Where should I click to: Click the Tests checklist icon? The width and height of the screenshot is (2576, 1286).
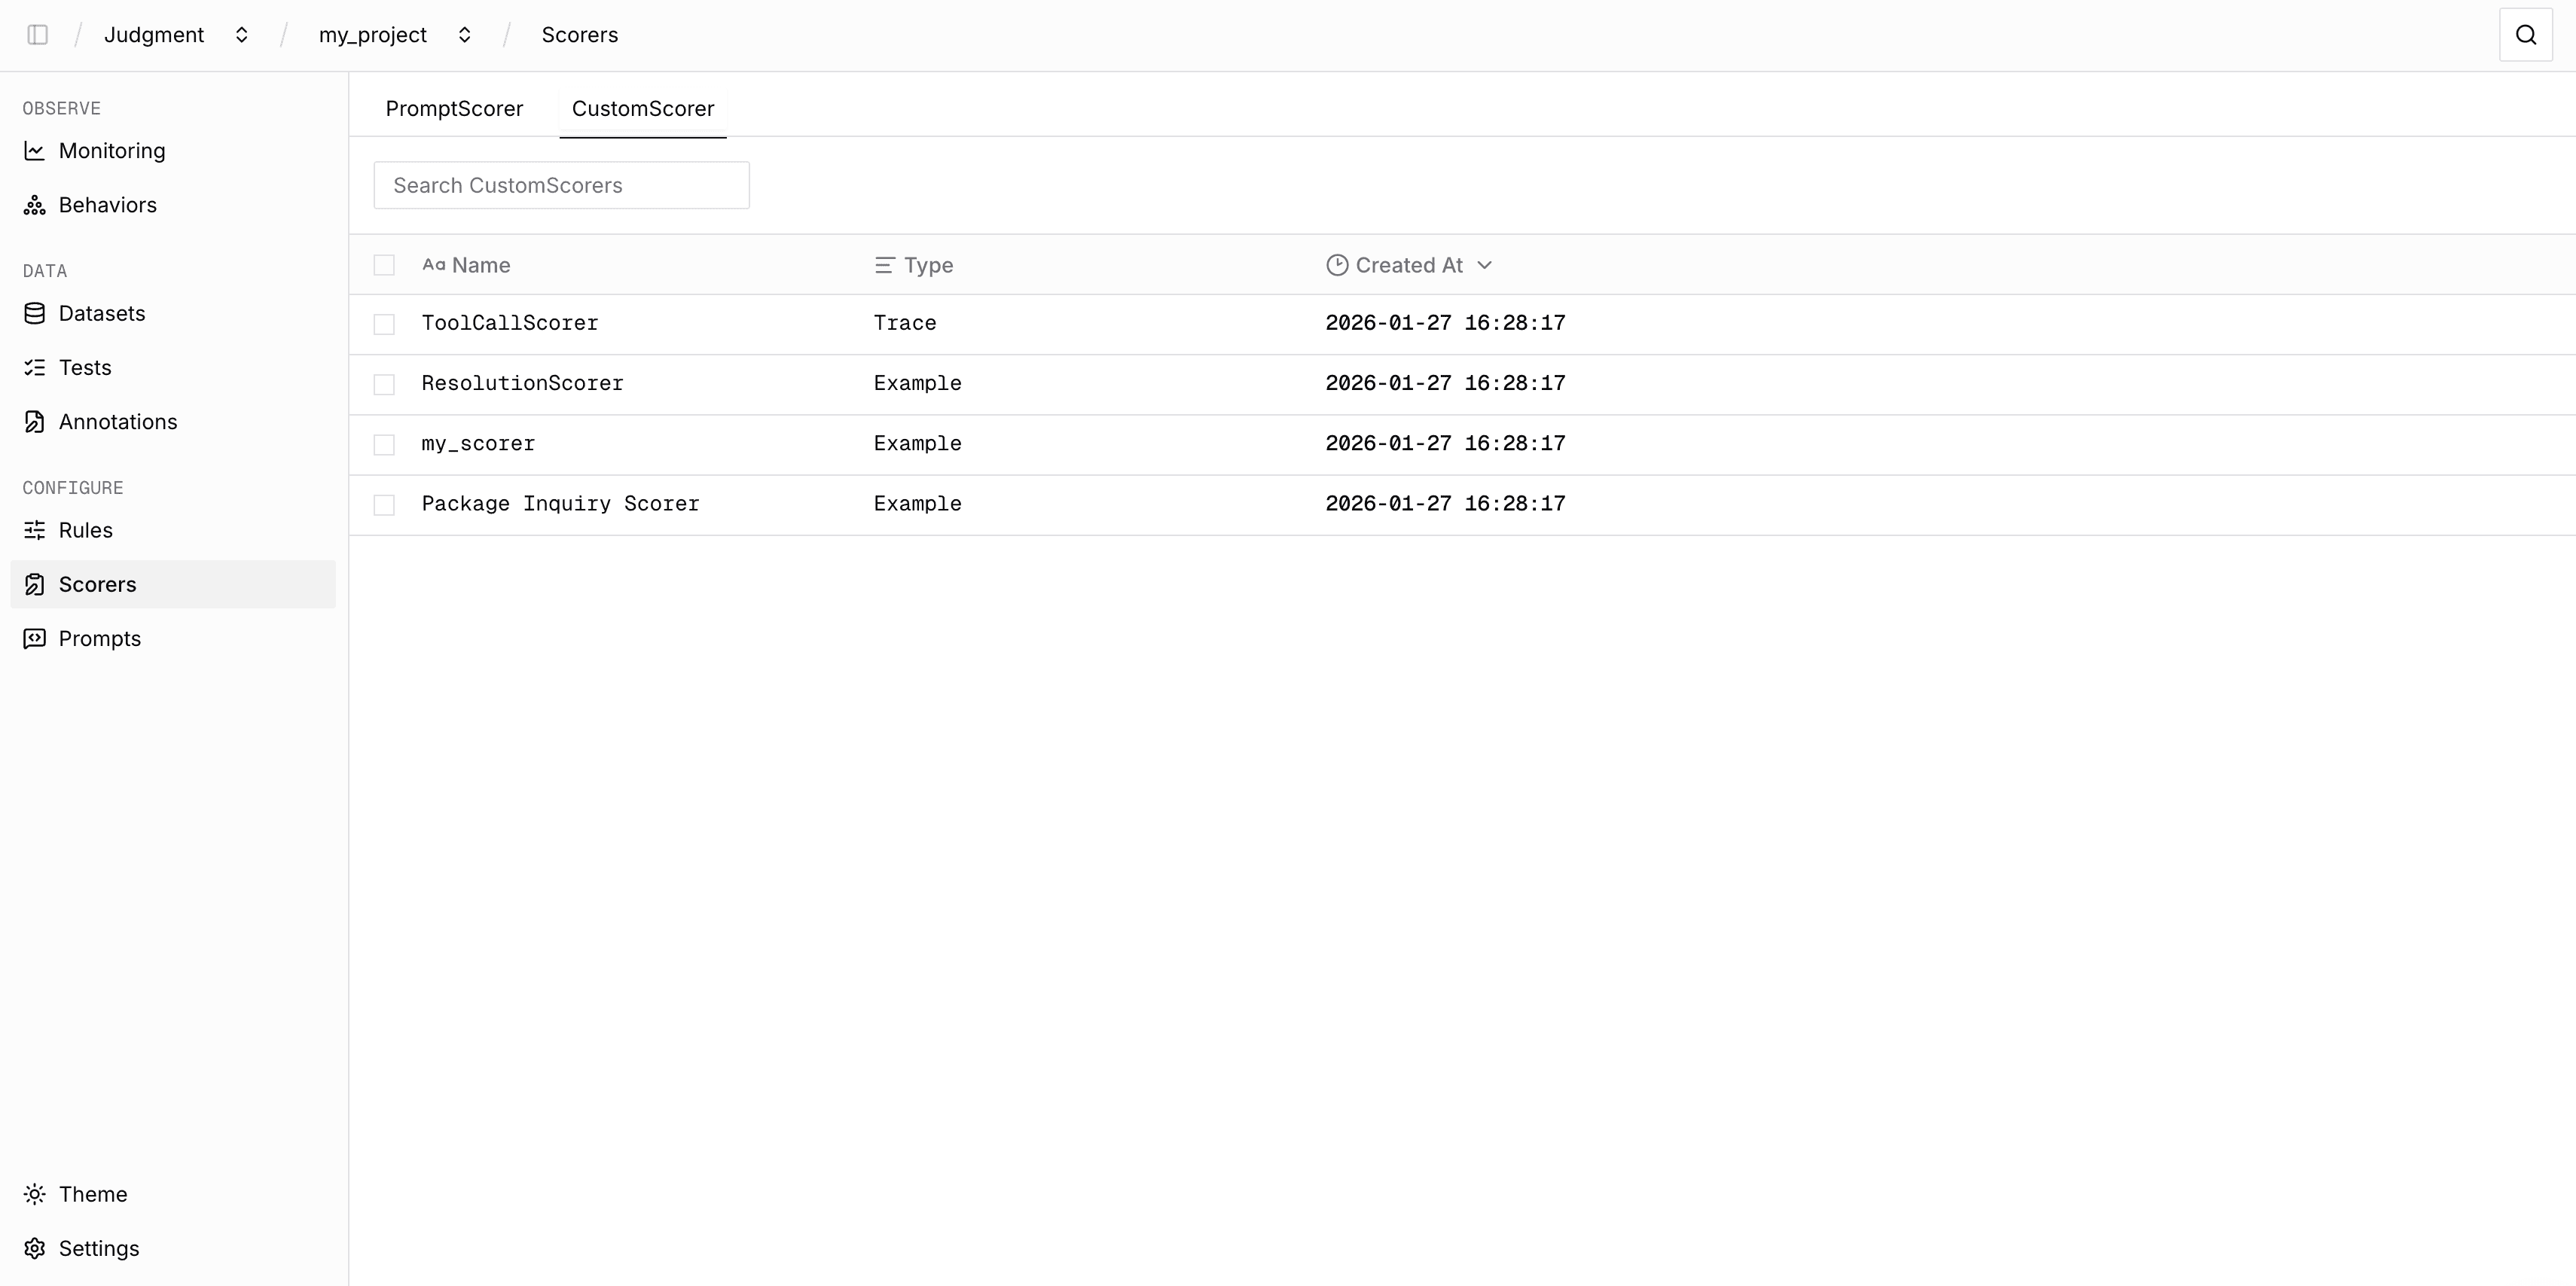34,367
